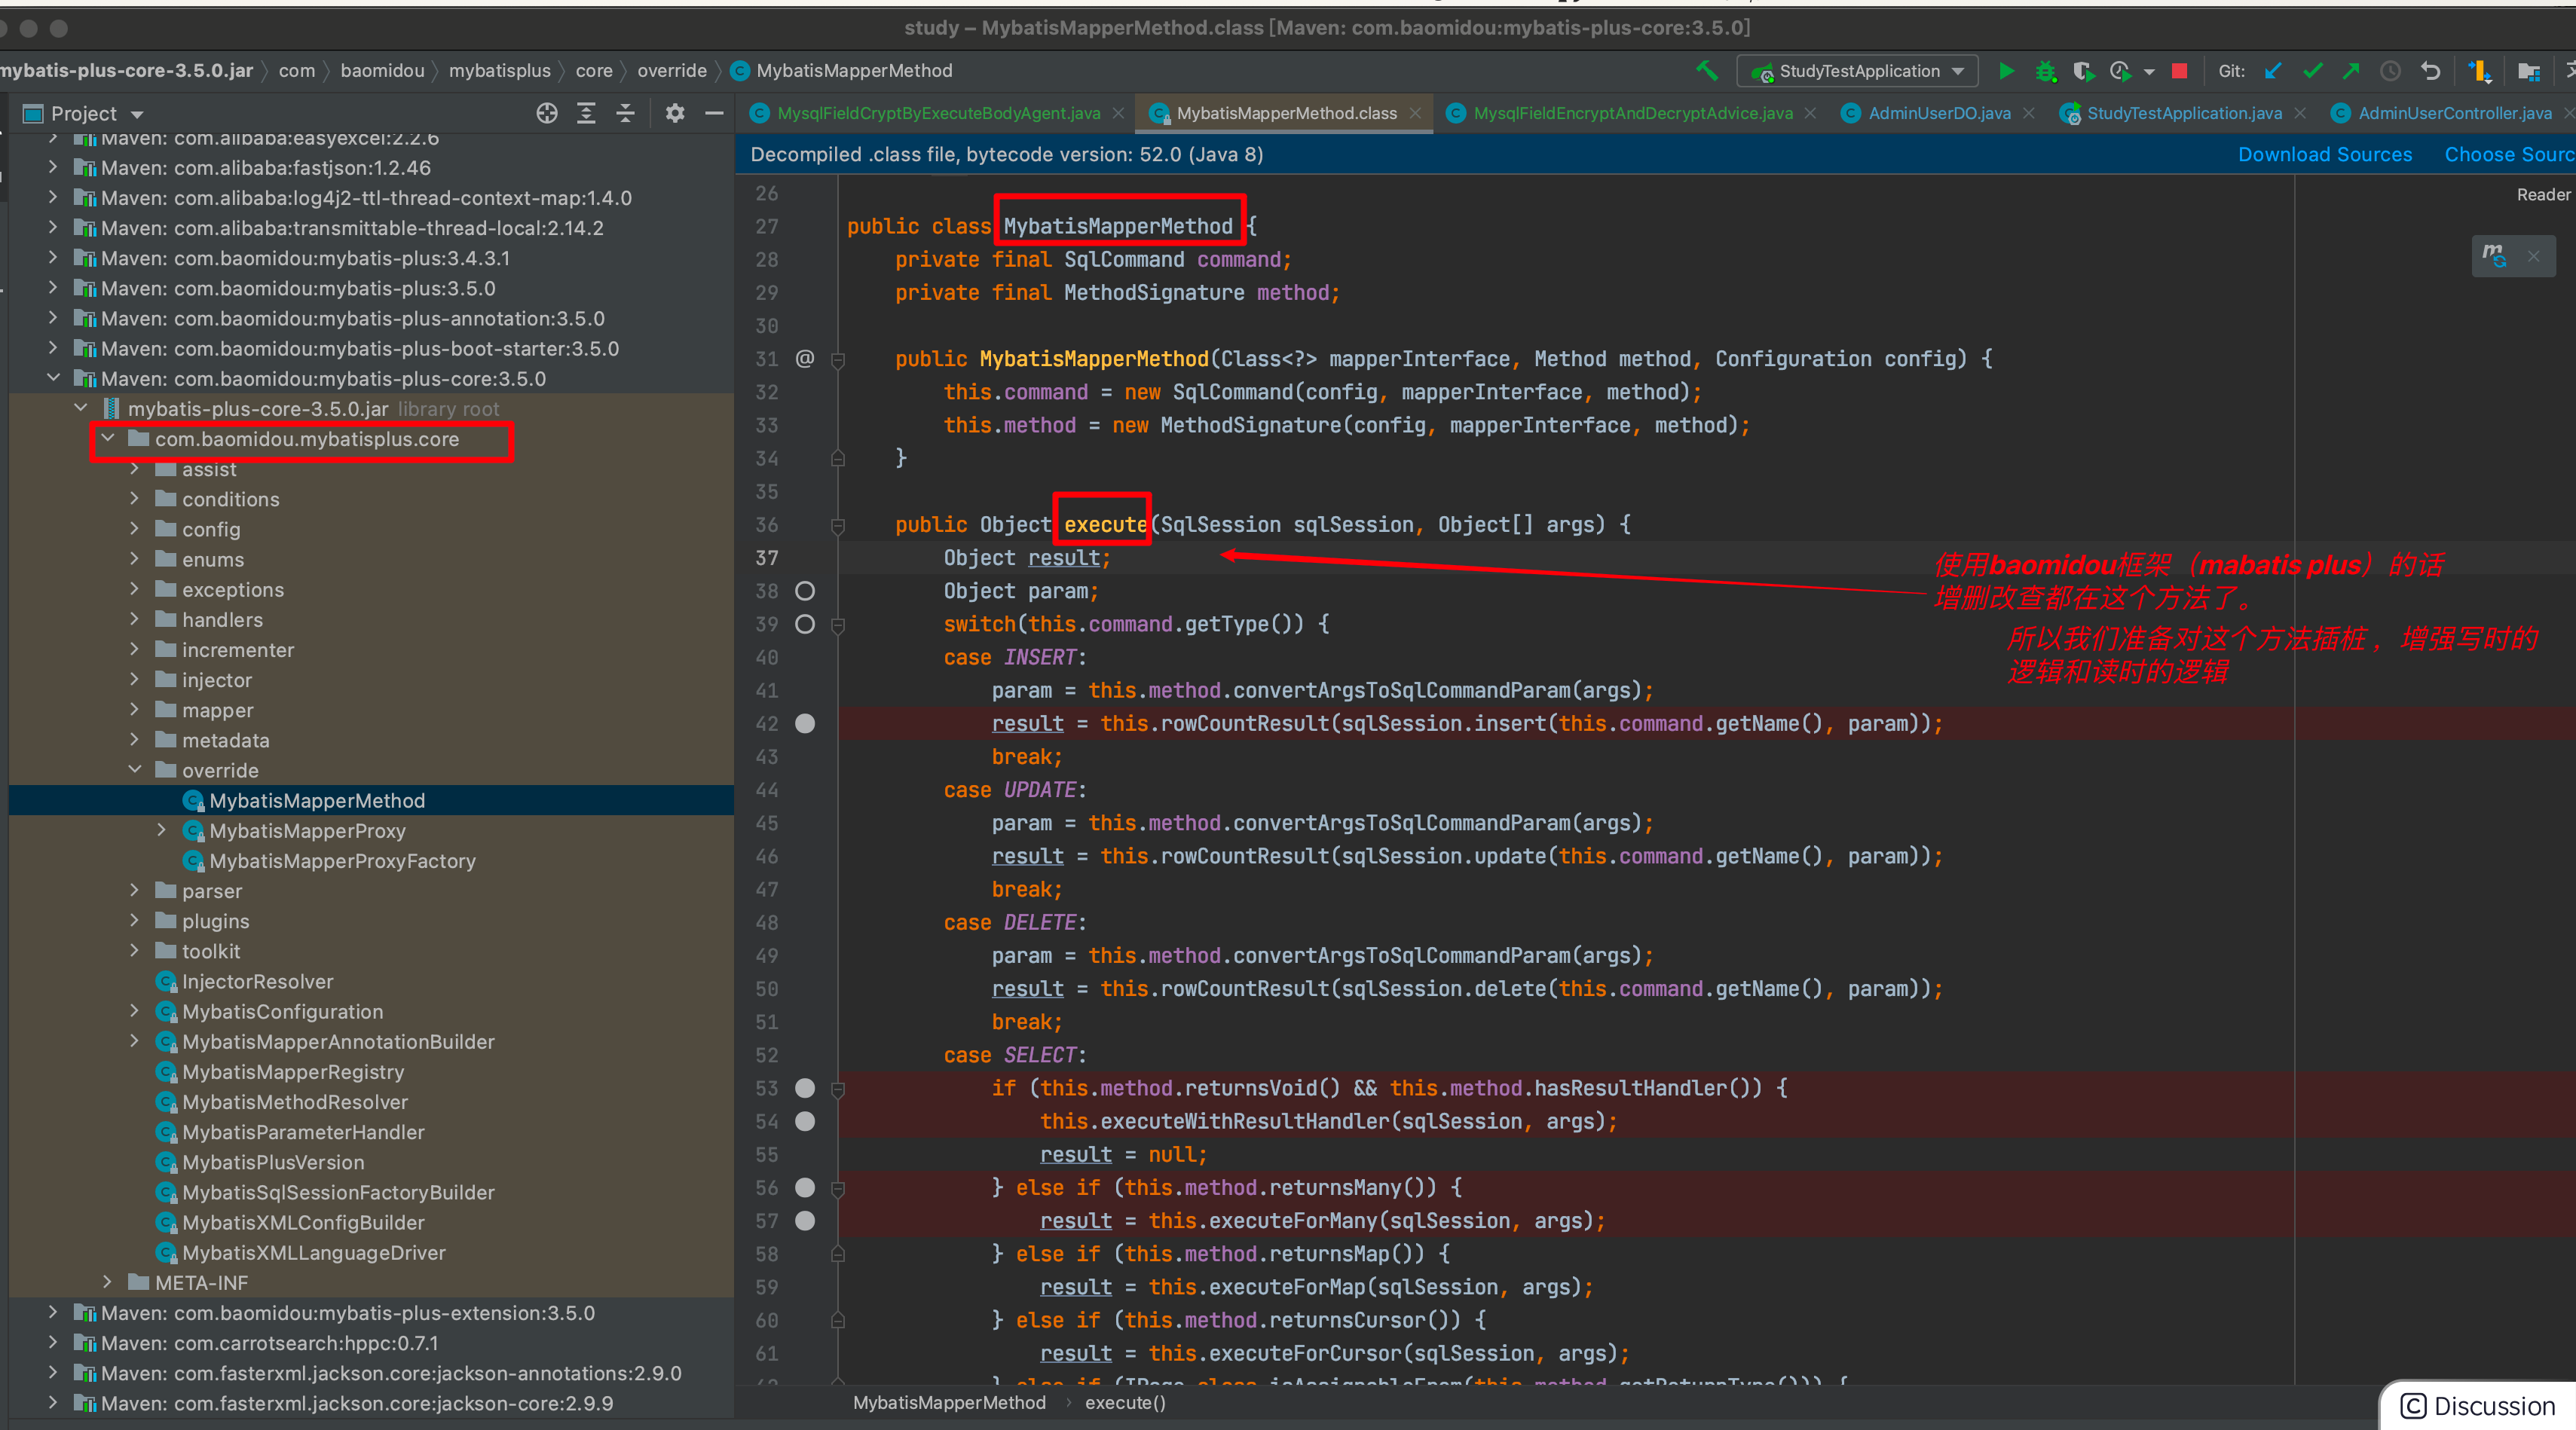The image size is (2576, 1430).
Task: Start a debug session with the bug icon
Action: (2045, 71)
